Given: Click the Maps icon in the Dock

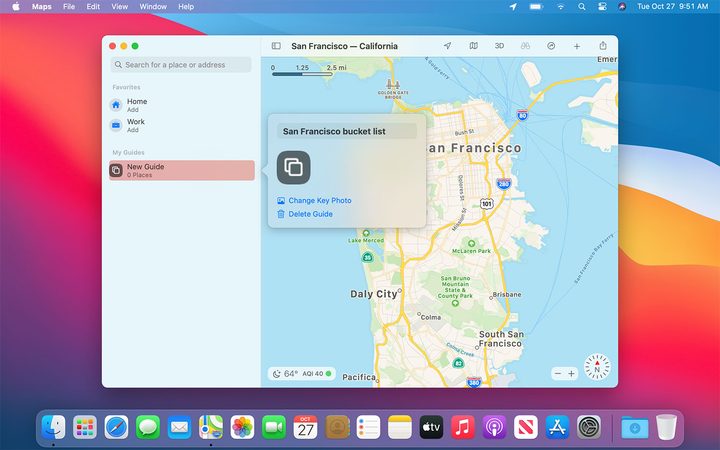Looking at the screenshot, I should pos(211,427).
